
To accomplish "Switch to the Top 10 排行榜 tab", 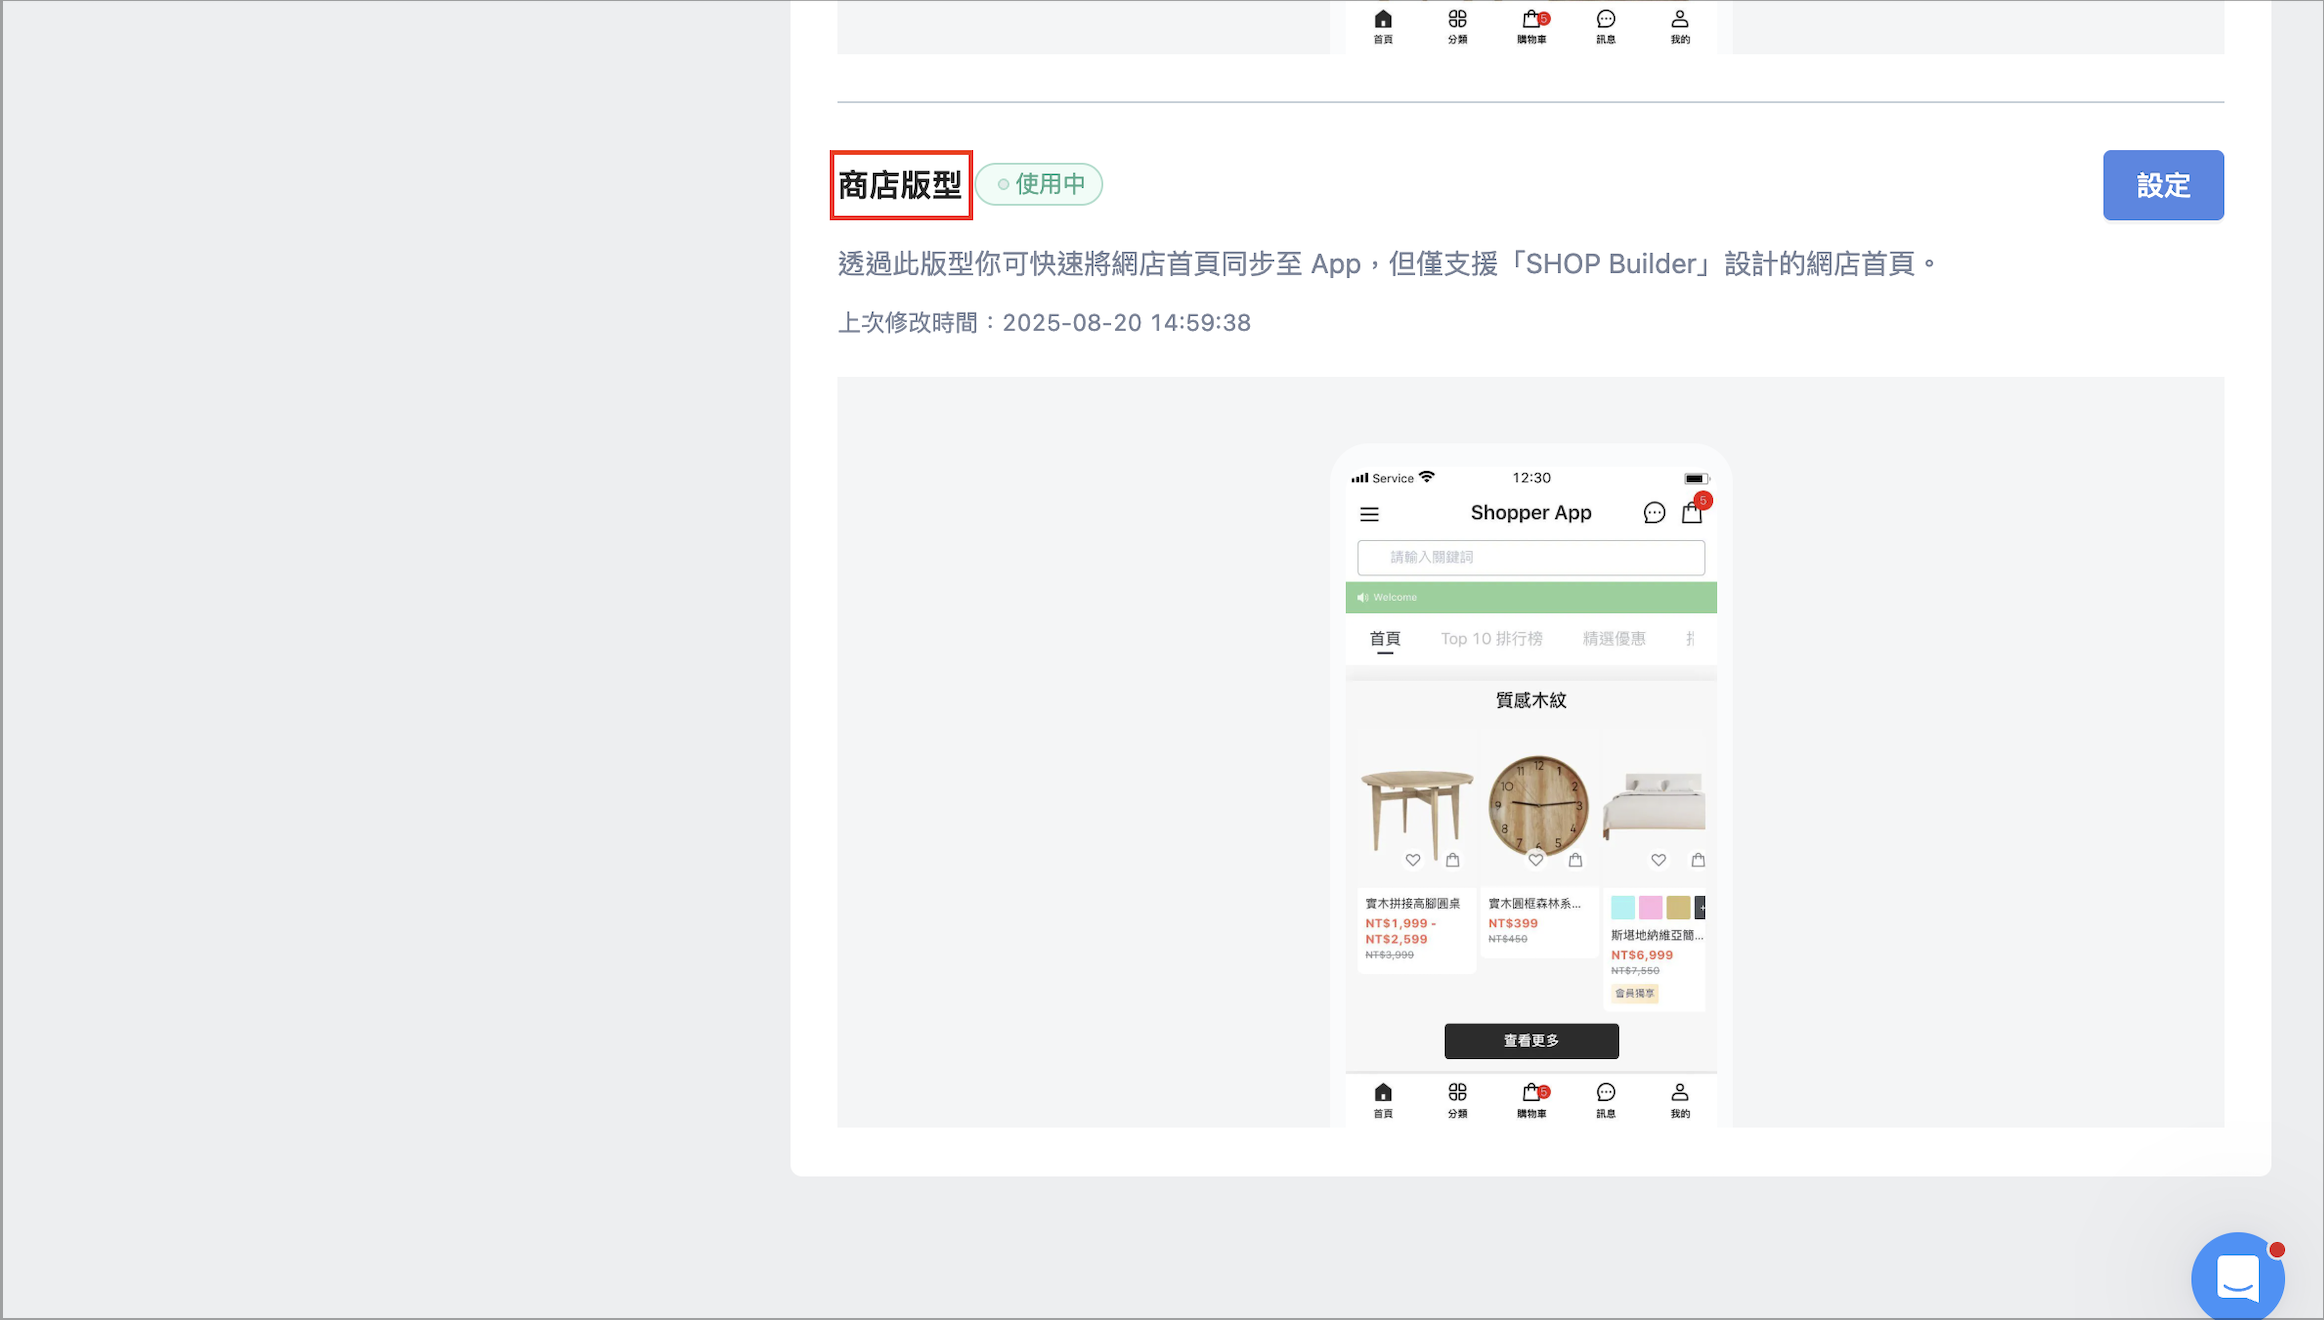I will point(1491,639).
